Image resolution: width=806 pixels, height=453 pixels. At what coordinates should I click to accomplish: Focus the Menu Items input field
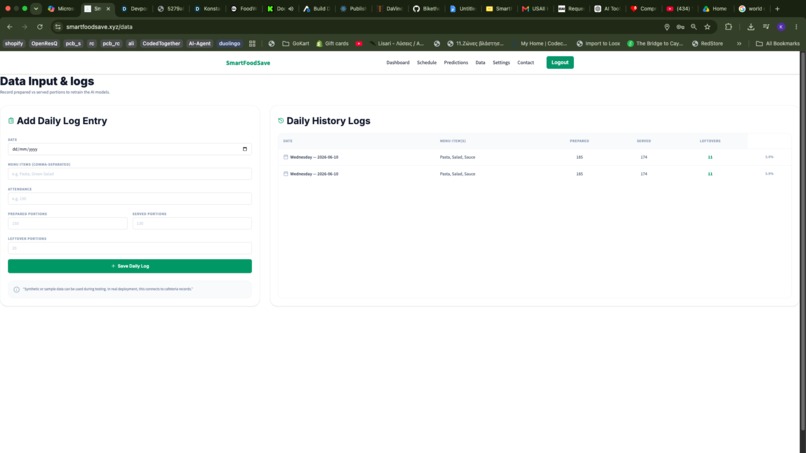point(130,174)
